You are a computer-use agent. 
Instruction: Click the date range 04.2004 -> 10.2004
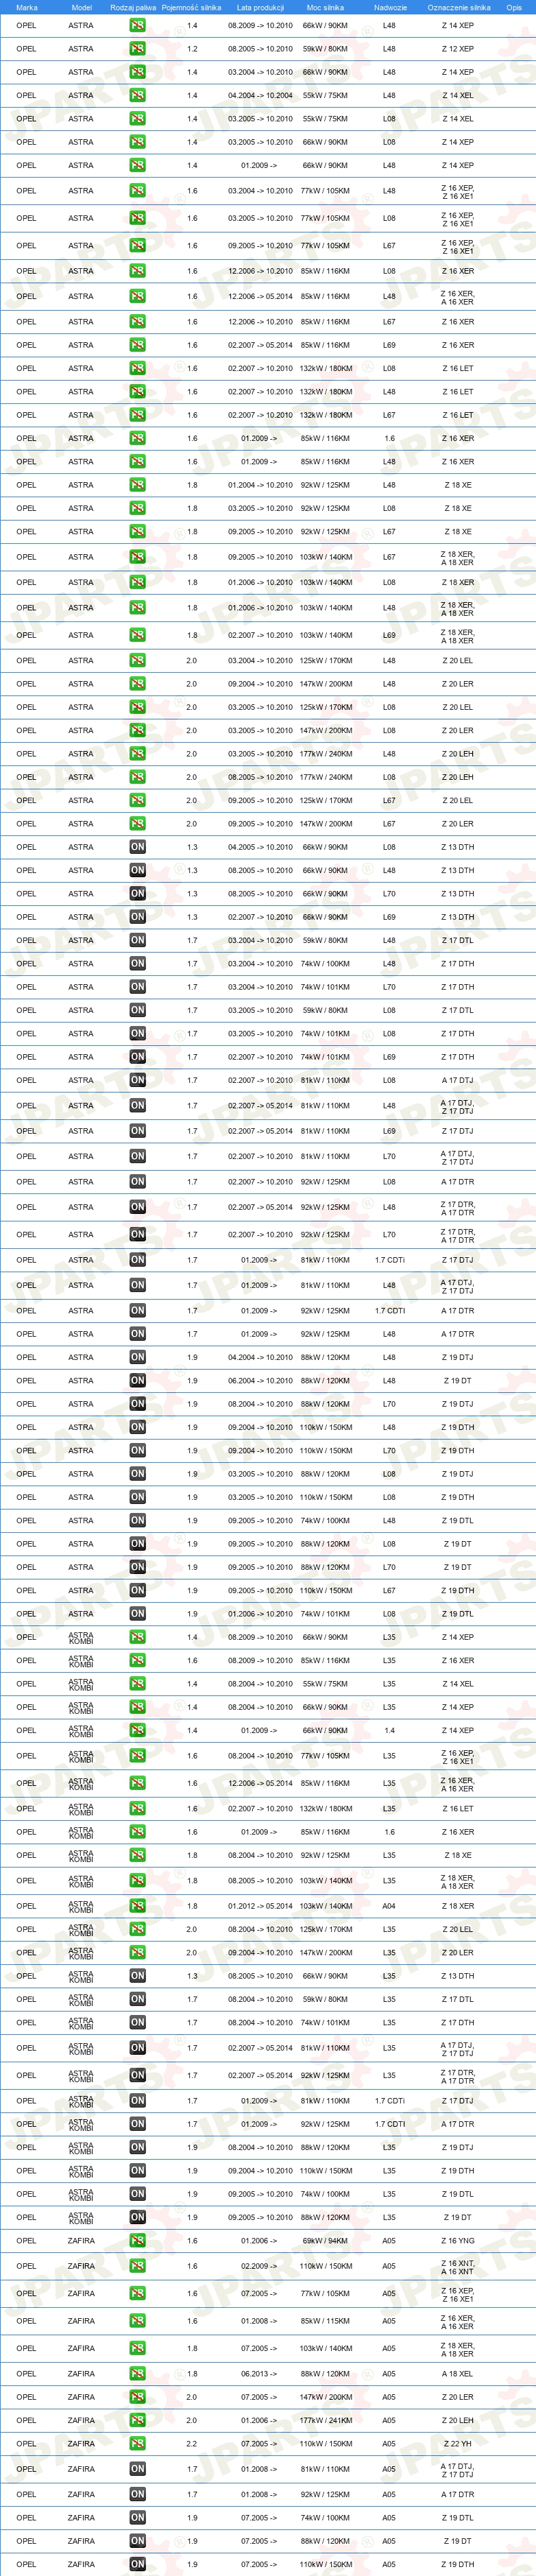[x=260, y=95]
